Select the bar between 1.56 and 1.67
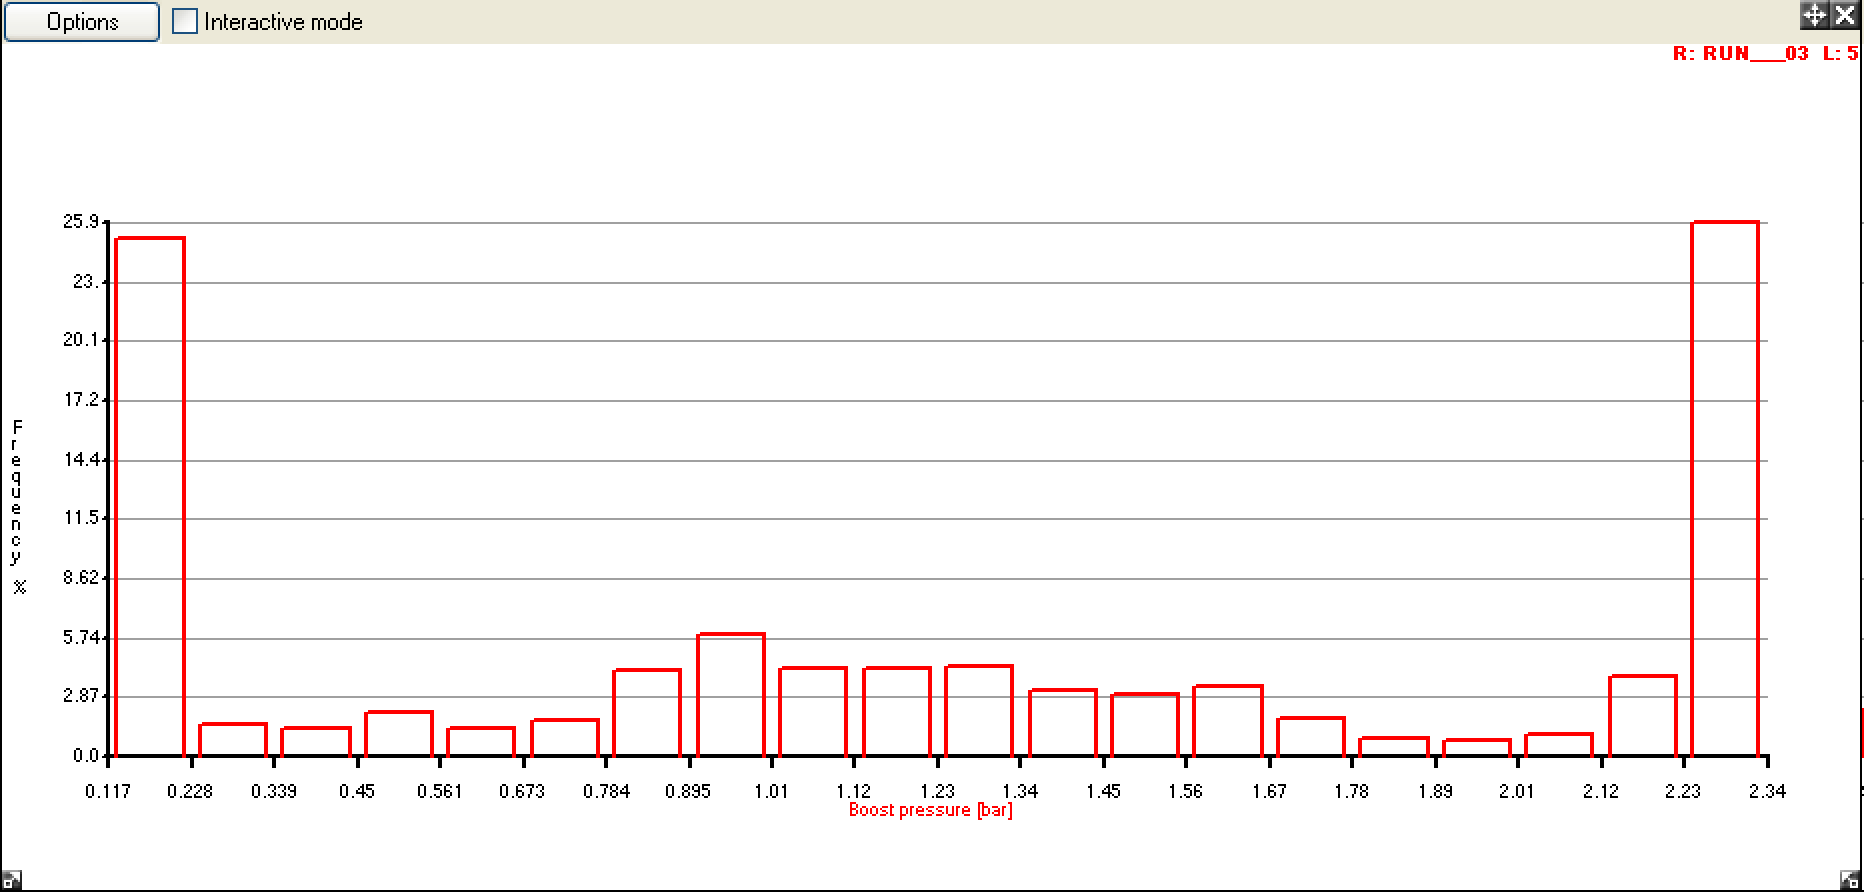The height and width of the screenshot is (892, 1864). point(1228,721)
